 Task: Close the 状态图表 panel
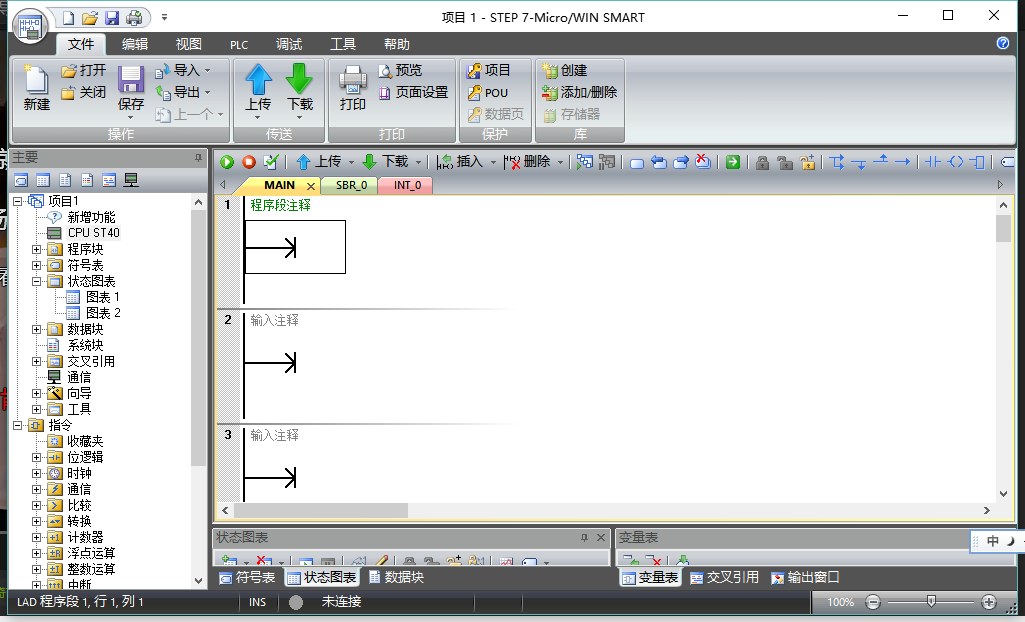coord(601,538)
